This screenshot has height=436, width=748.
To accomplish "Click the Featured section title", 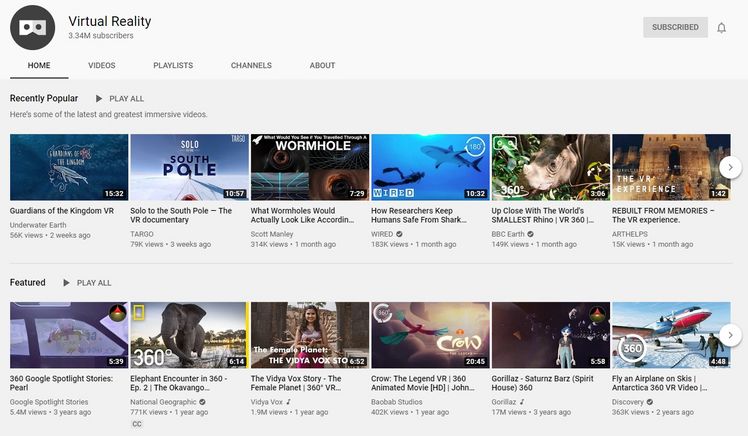I will coord(28,282).
